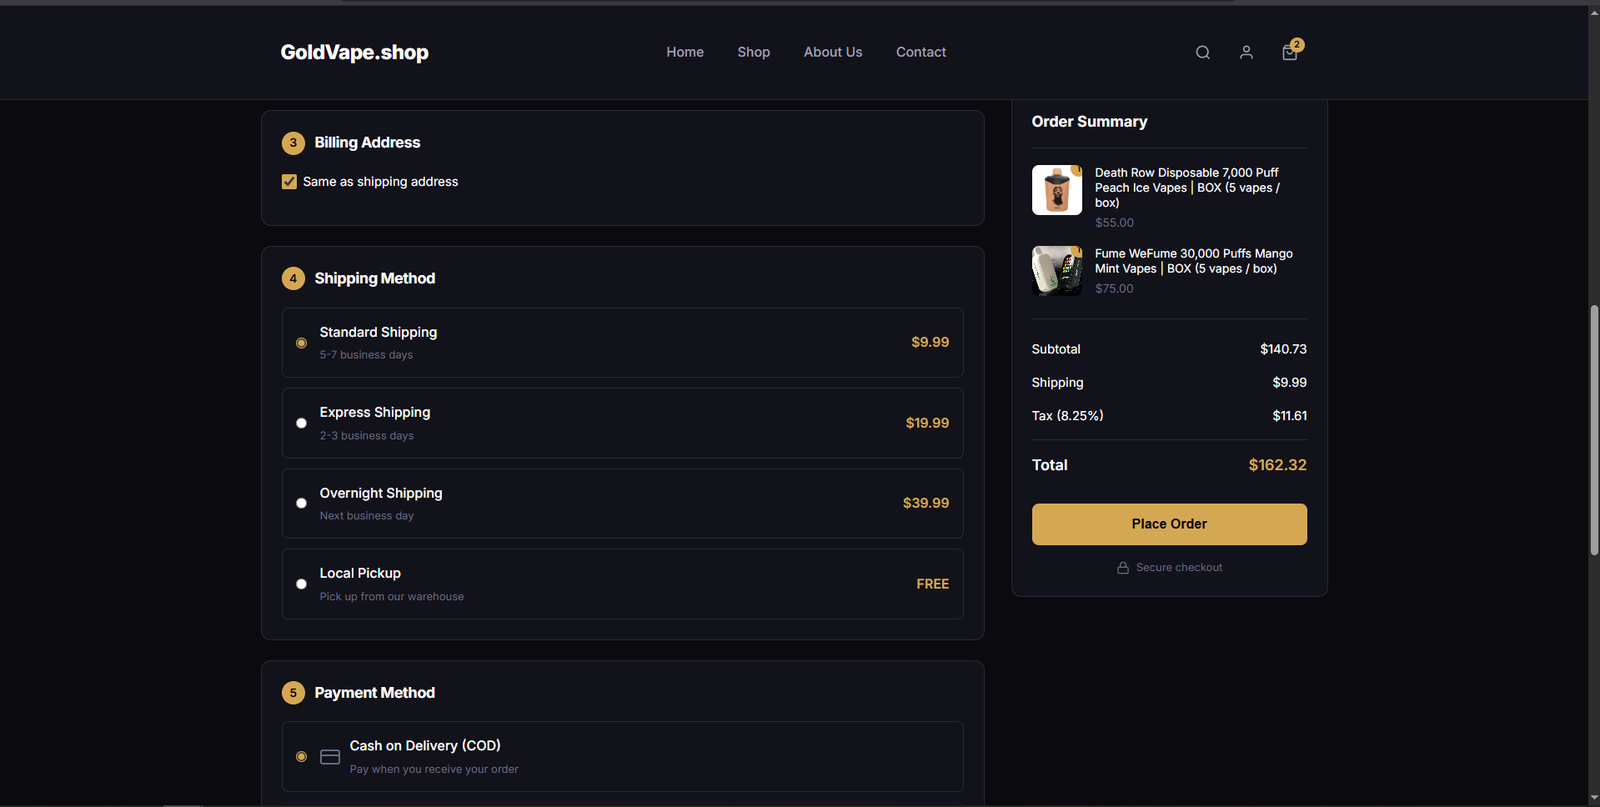Open the shopping cart icon
Image resolution: width=1600 pixels, height=807 pixels.
1290,53
